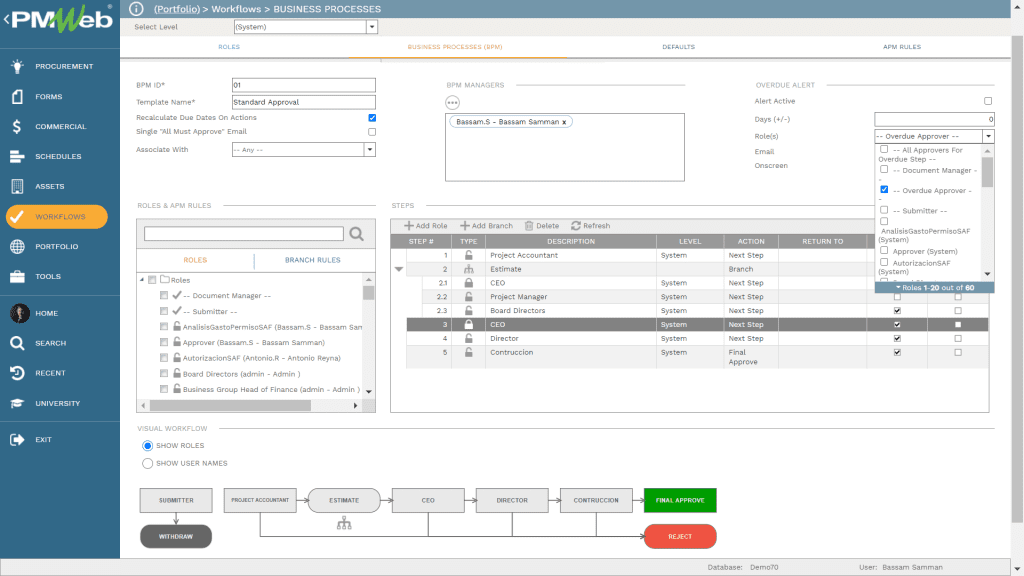Check the Board Directors role in tree

point(164,374)
